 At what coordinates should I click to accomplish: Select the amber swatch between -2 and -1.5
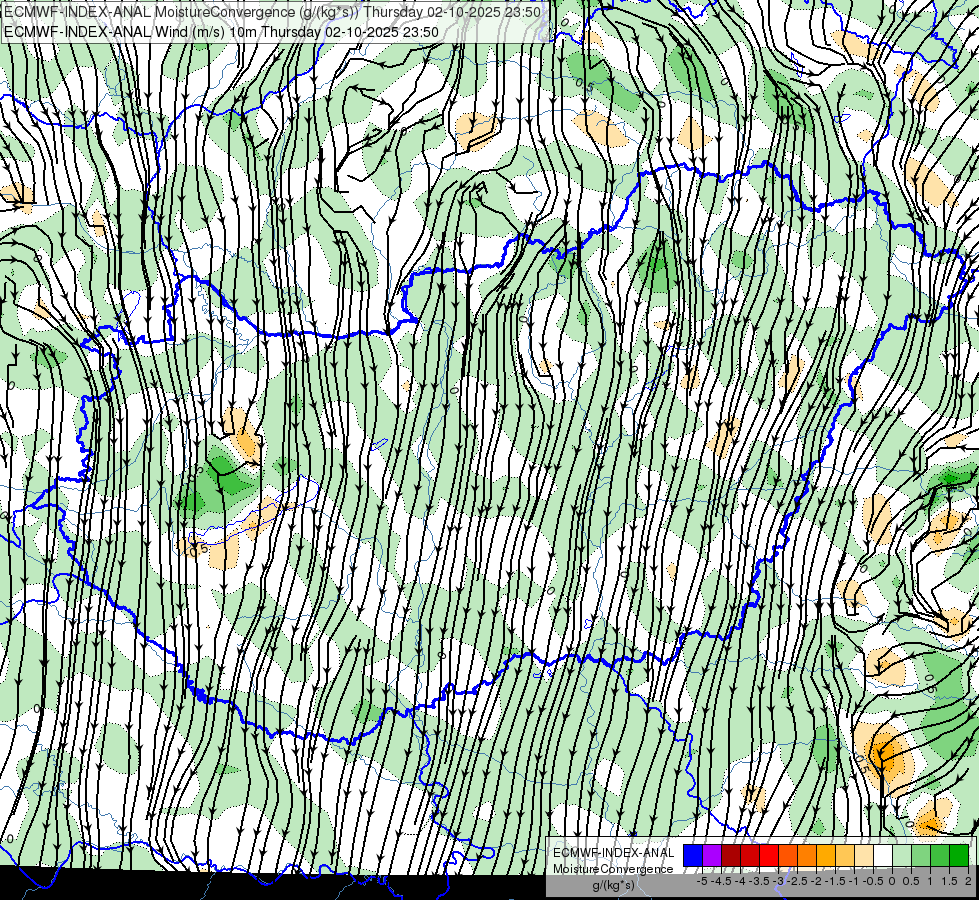point(826,856)
